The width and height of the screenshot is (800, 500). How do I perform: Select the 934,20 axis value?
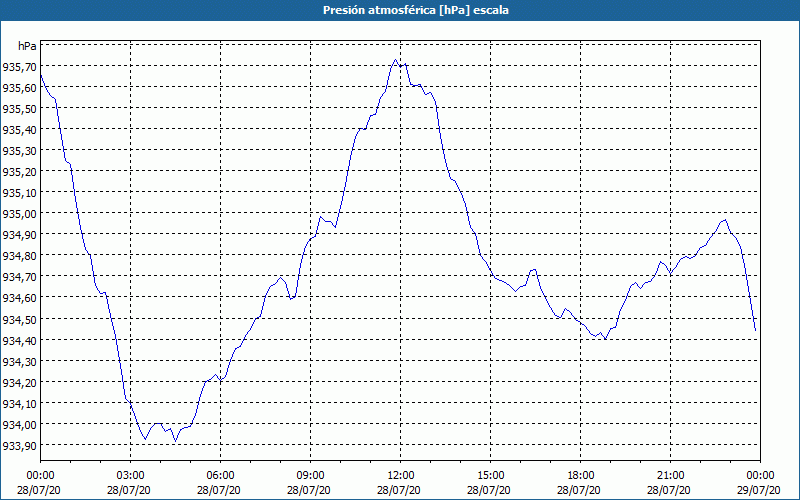coord(19,382)
